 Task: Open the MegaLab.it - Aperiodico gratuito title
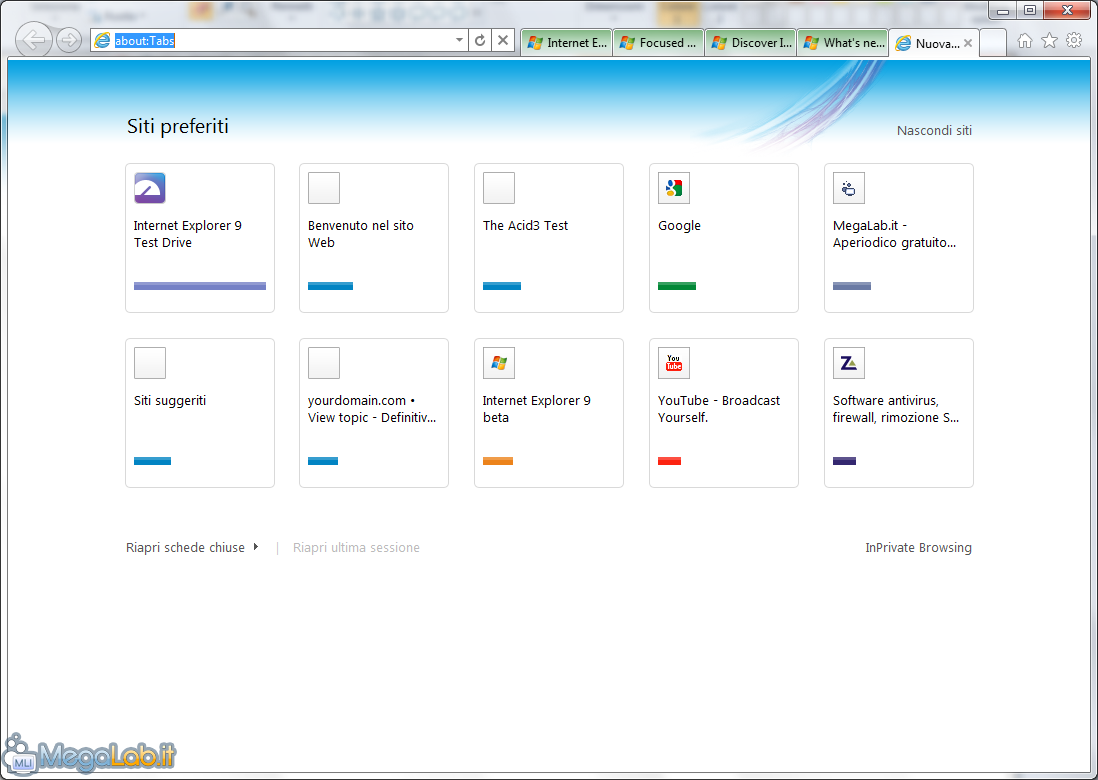coord(894,234)
